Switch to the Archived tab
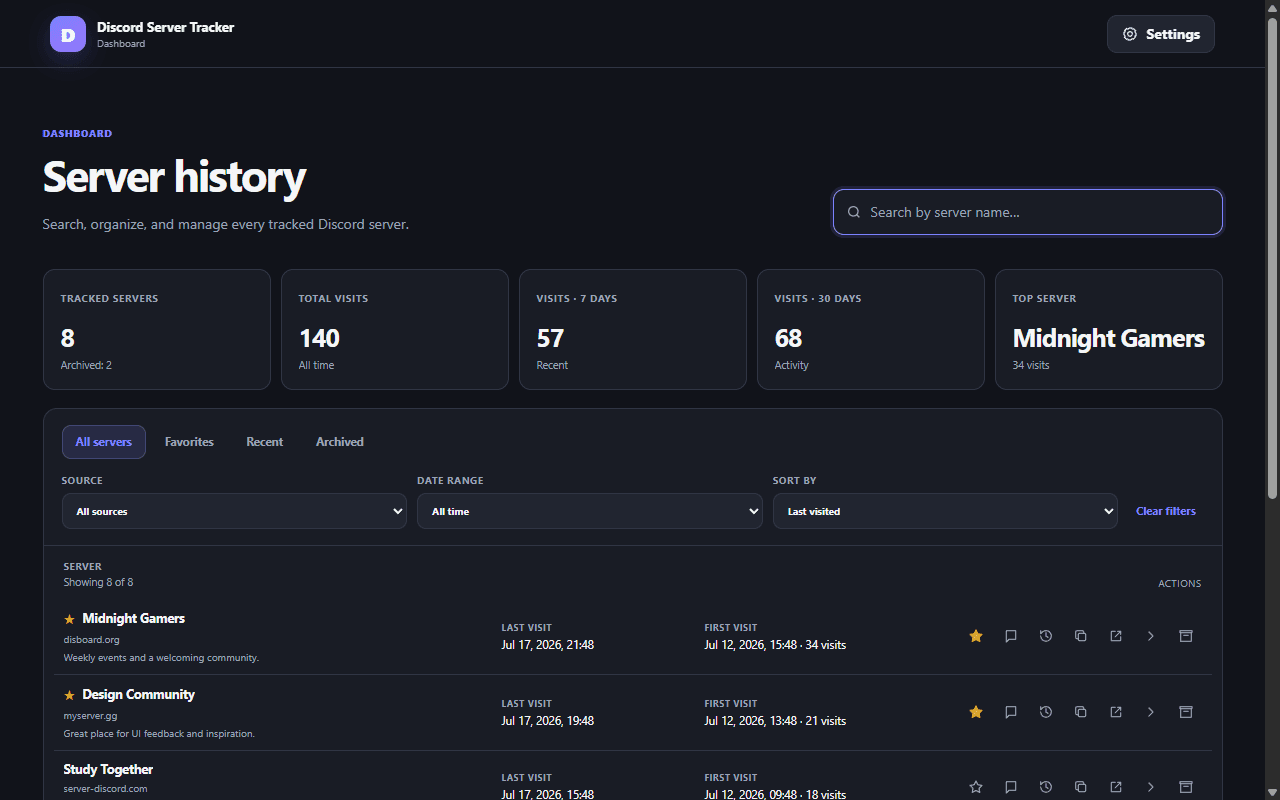This screenshot has height=800, width=1280. [340, 442]
